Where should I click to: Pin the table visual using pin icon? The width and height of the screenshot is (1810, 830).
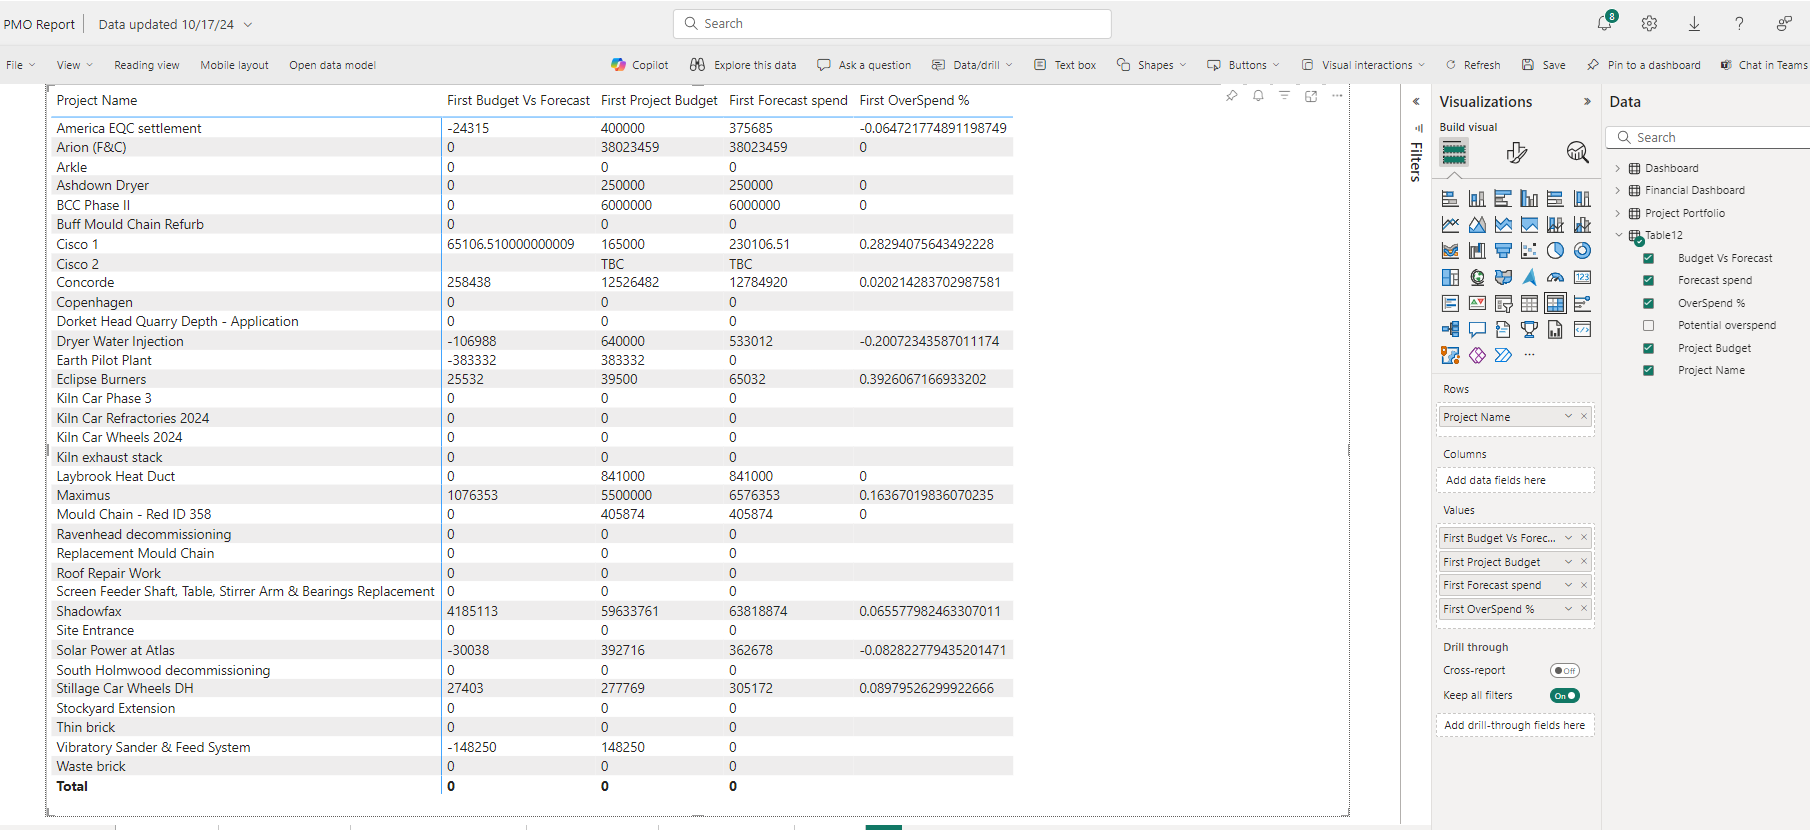(x=1231, y=96)
